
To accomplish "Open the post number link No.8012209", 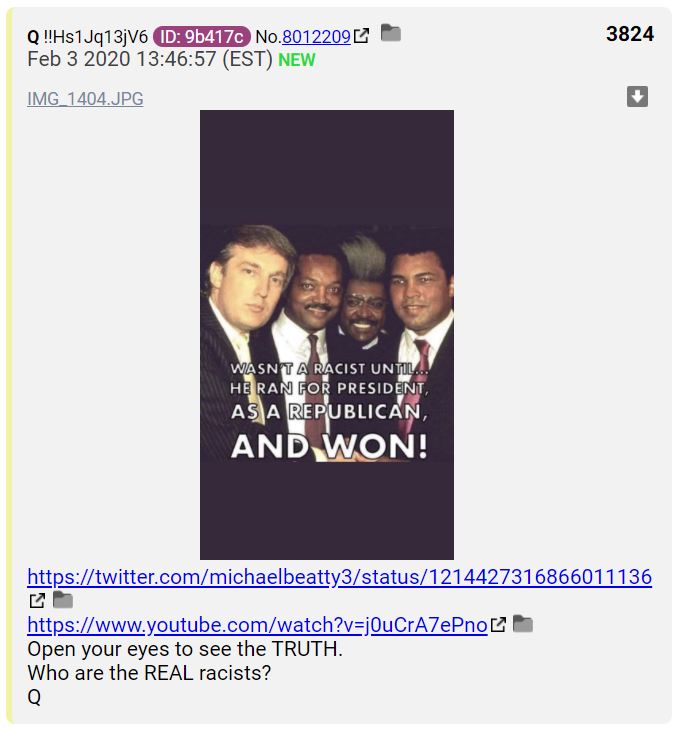I will pos(316,36).
